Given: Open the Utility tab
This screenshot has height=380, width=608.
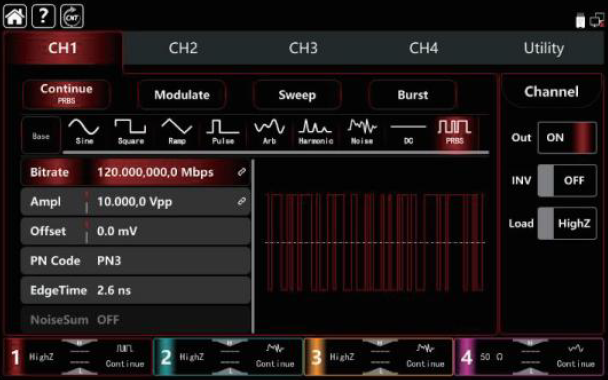Looking at the screenshot, I should coord(544,48).
